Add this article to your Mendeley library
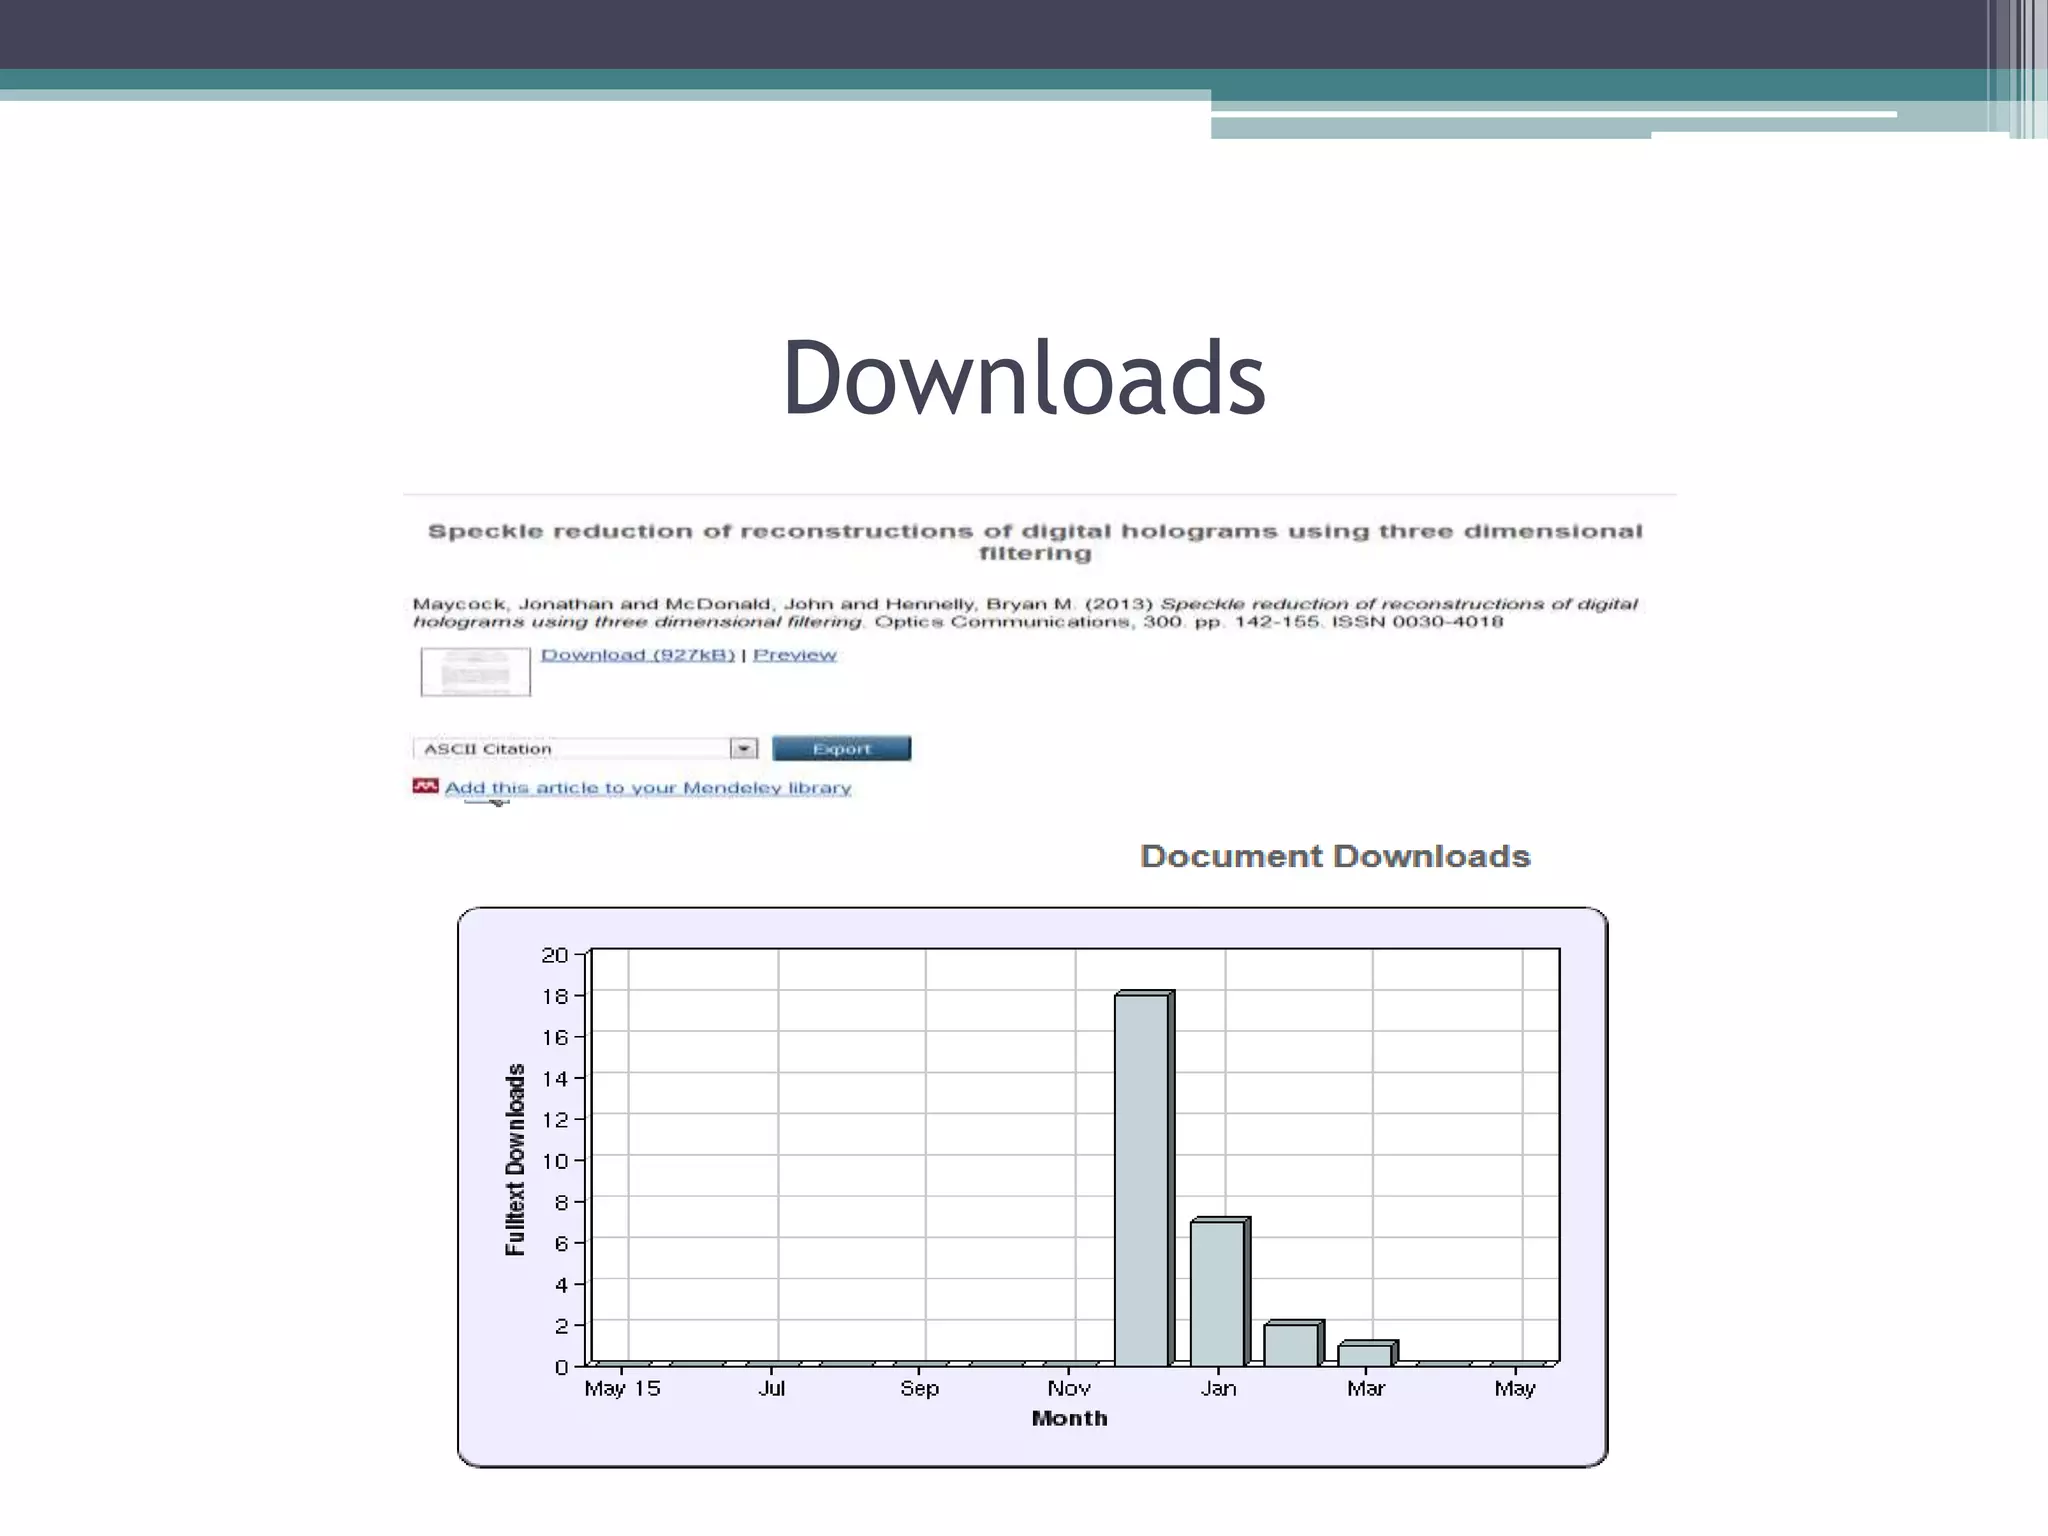 coord(648,788)
